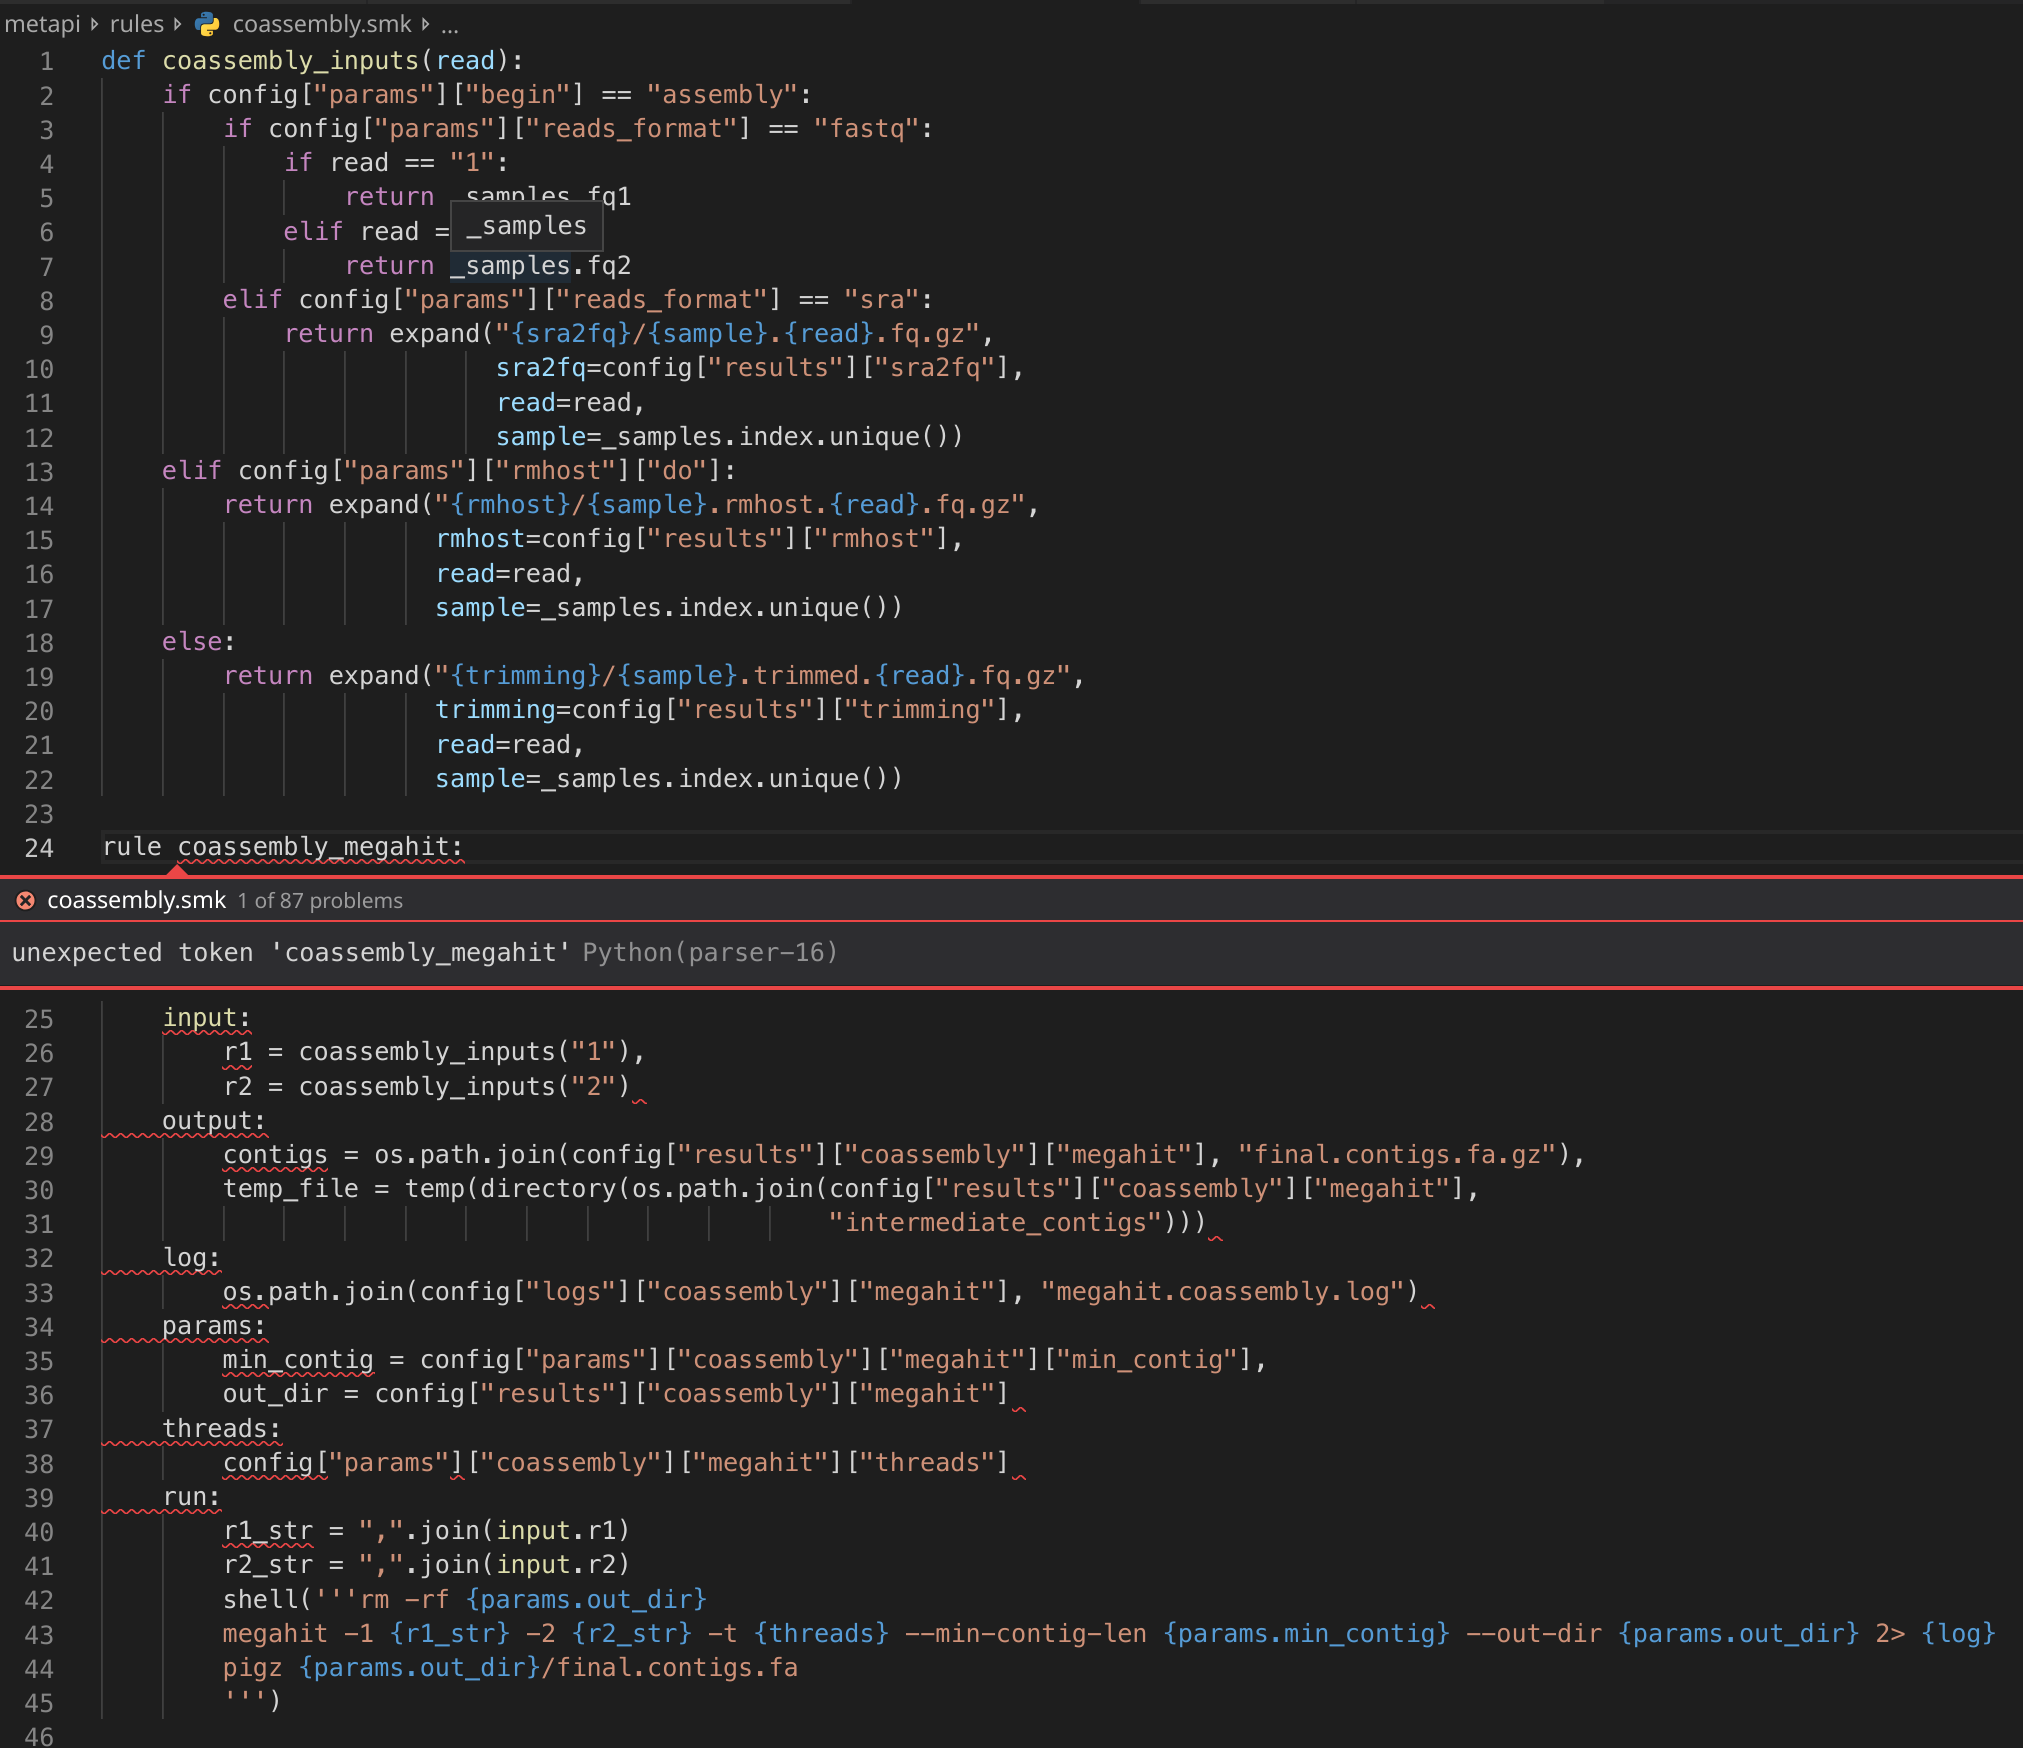Click 'coassembly.smk' label in the problems peek
Screen dimensions: 2023x1748
coord(136,900)
